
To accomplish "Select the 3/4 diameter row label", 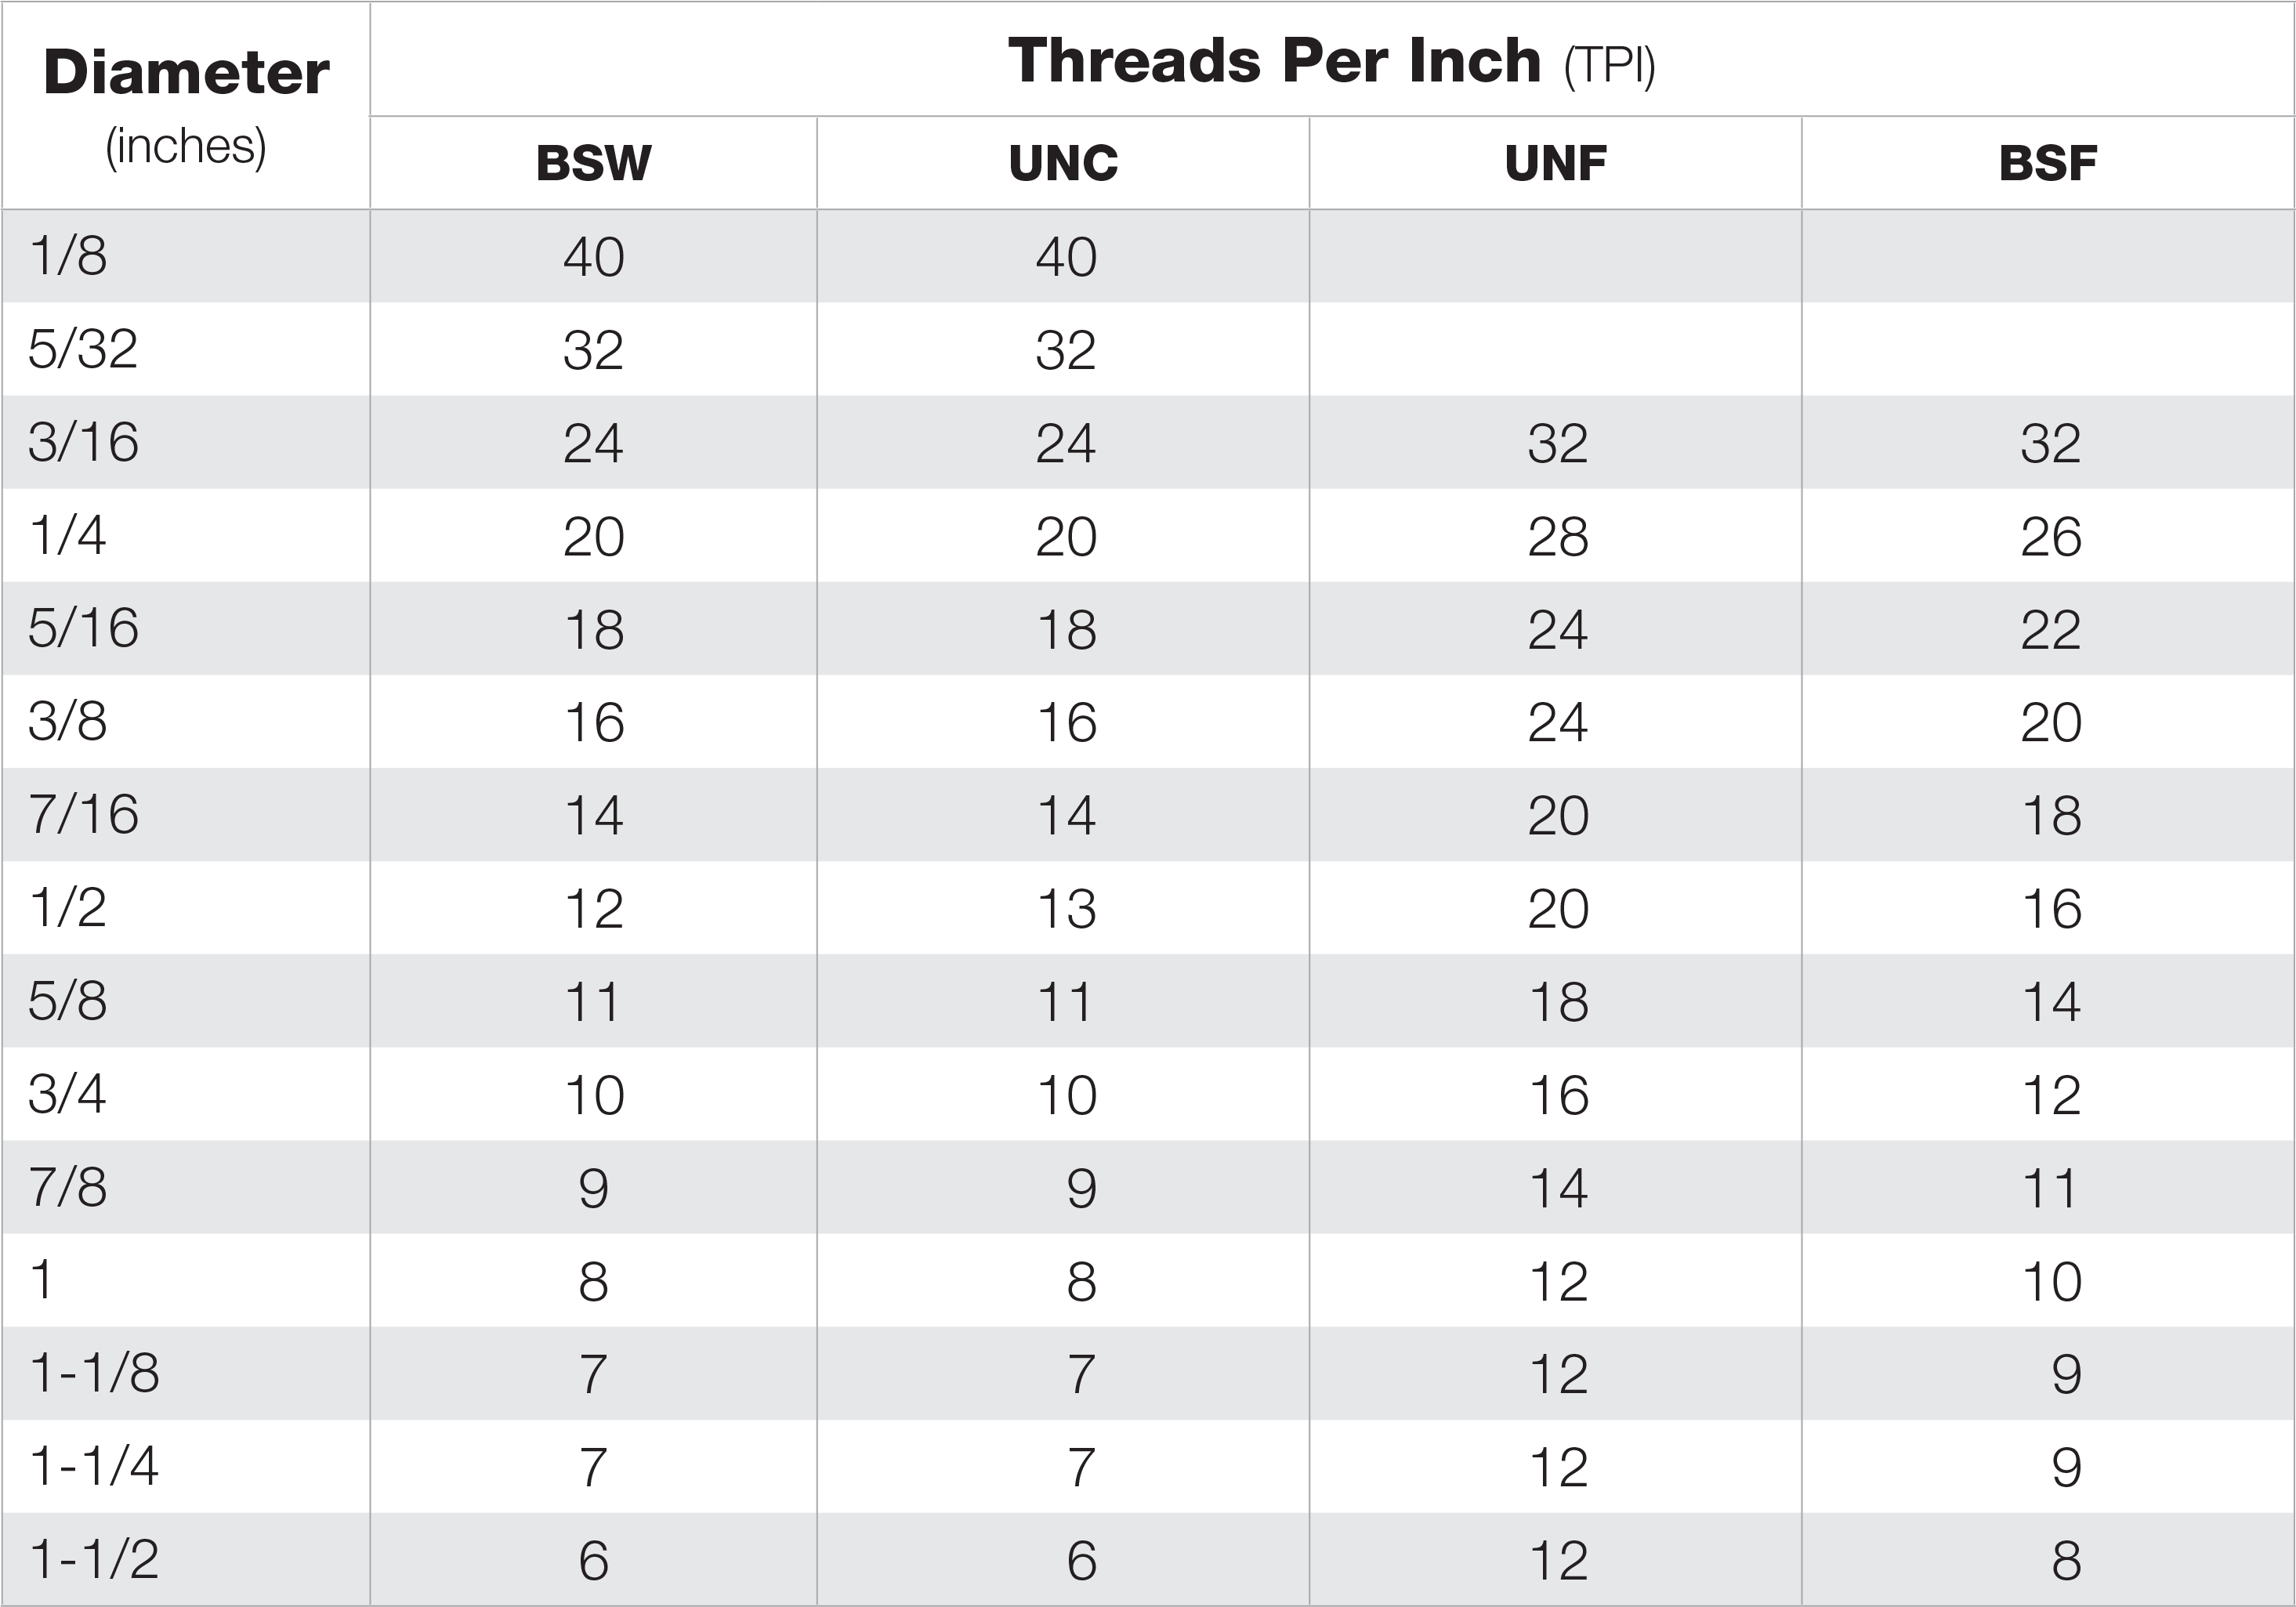I will [x=68, y=1094].
